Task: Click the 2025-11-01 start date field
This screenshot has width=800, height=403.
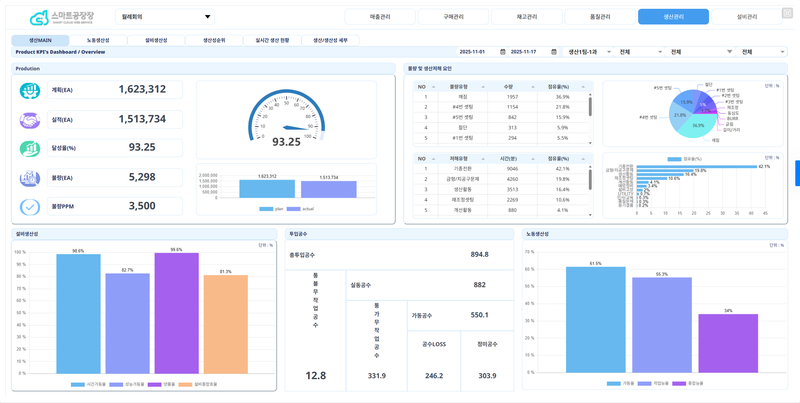Action: click(473, 52)
